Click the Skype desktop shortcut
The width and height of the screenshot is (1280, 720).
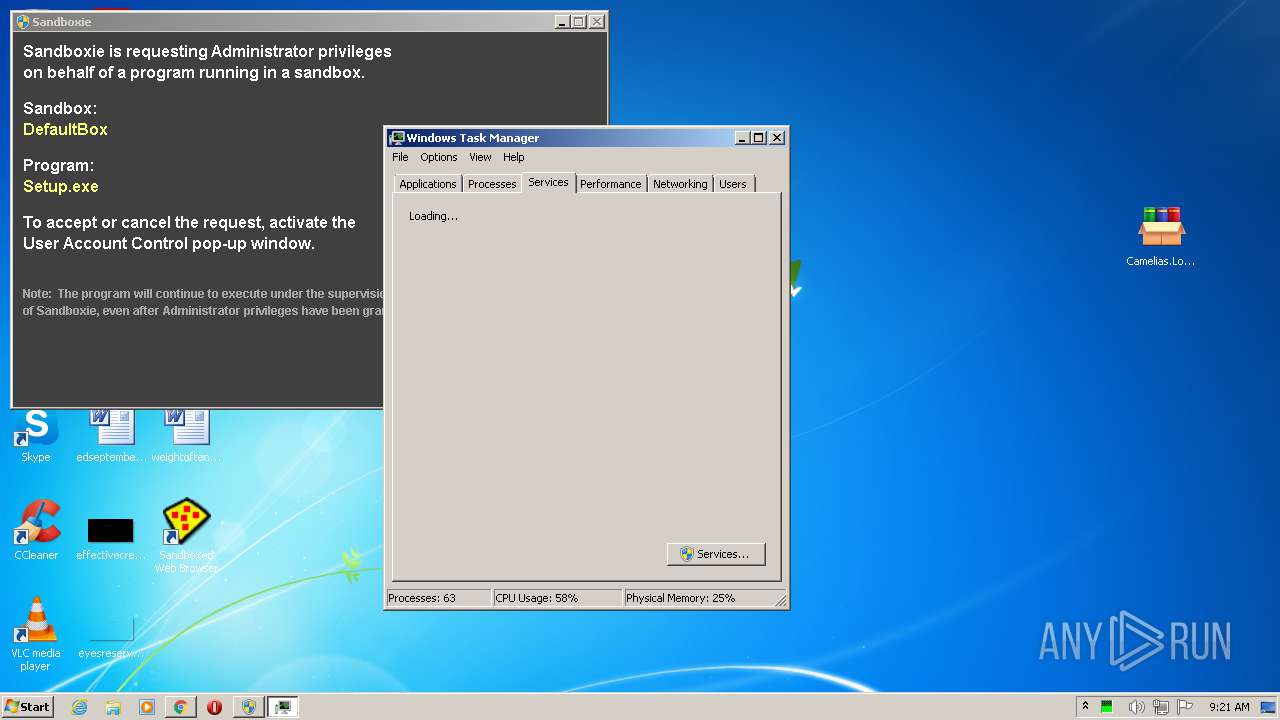36,436
